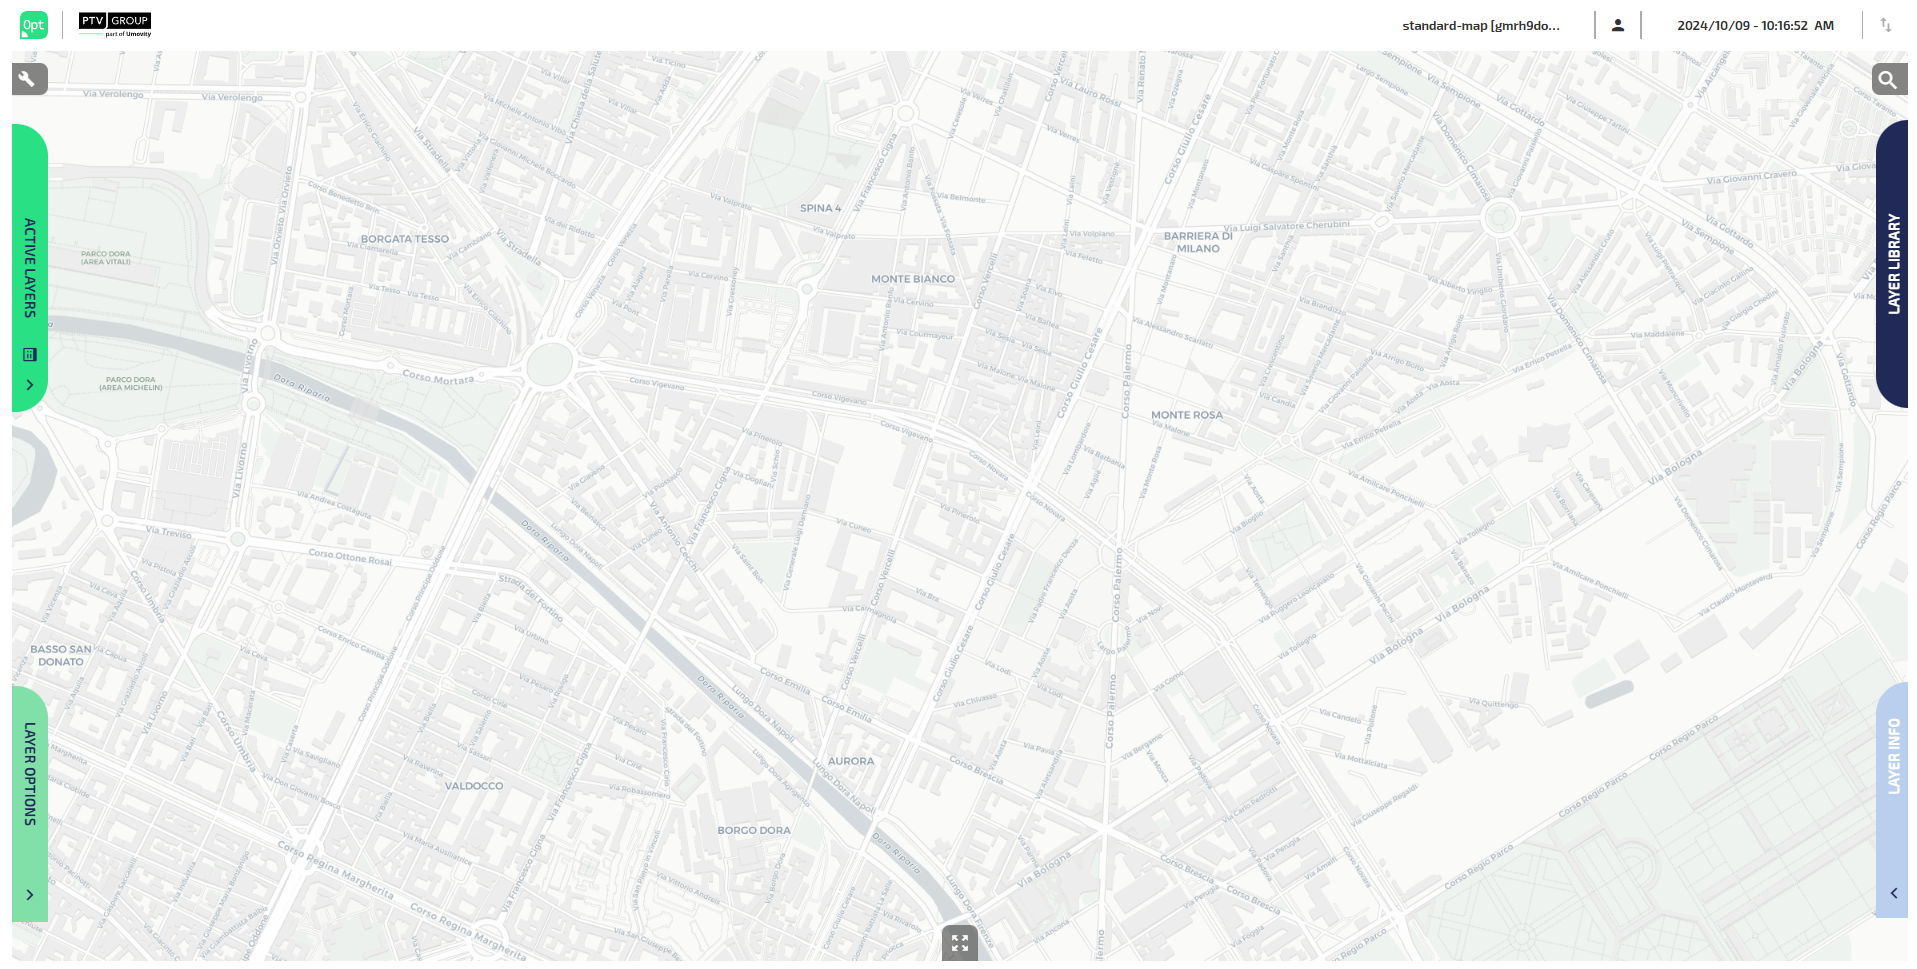
Task: Click the MONTE BIANCO map label
Action: (x=913, y=279)
